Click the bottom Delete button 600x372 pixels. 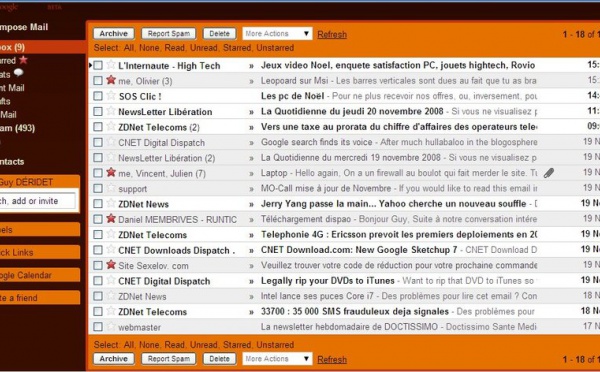coord(219,359)
